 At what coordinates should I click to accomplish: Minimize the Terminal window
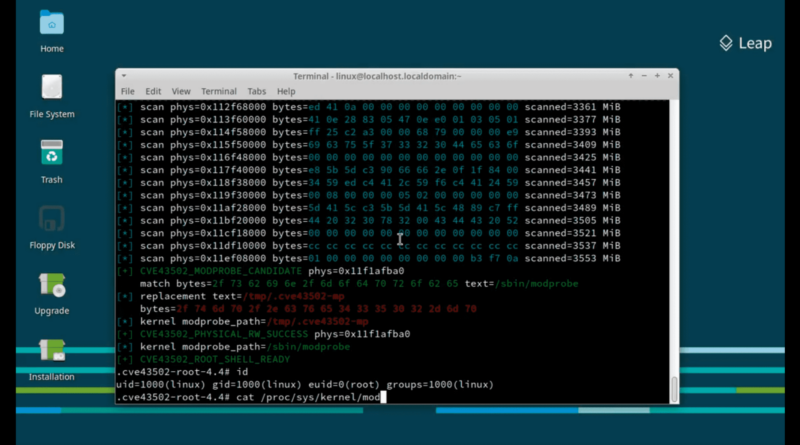[644, 76]
